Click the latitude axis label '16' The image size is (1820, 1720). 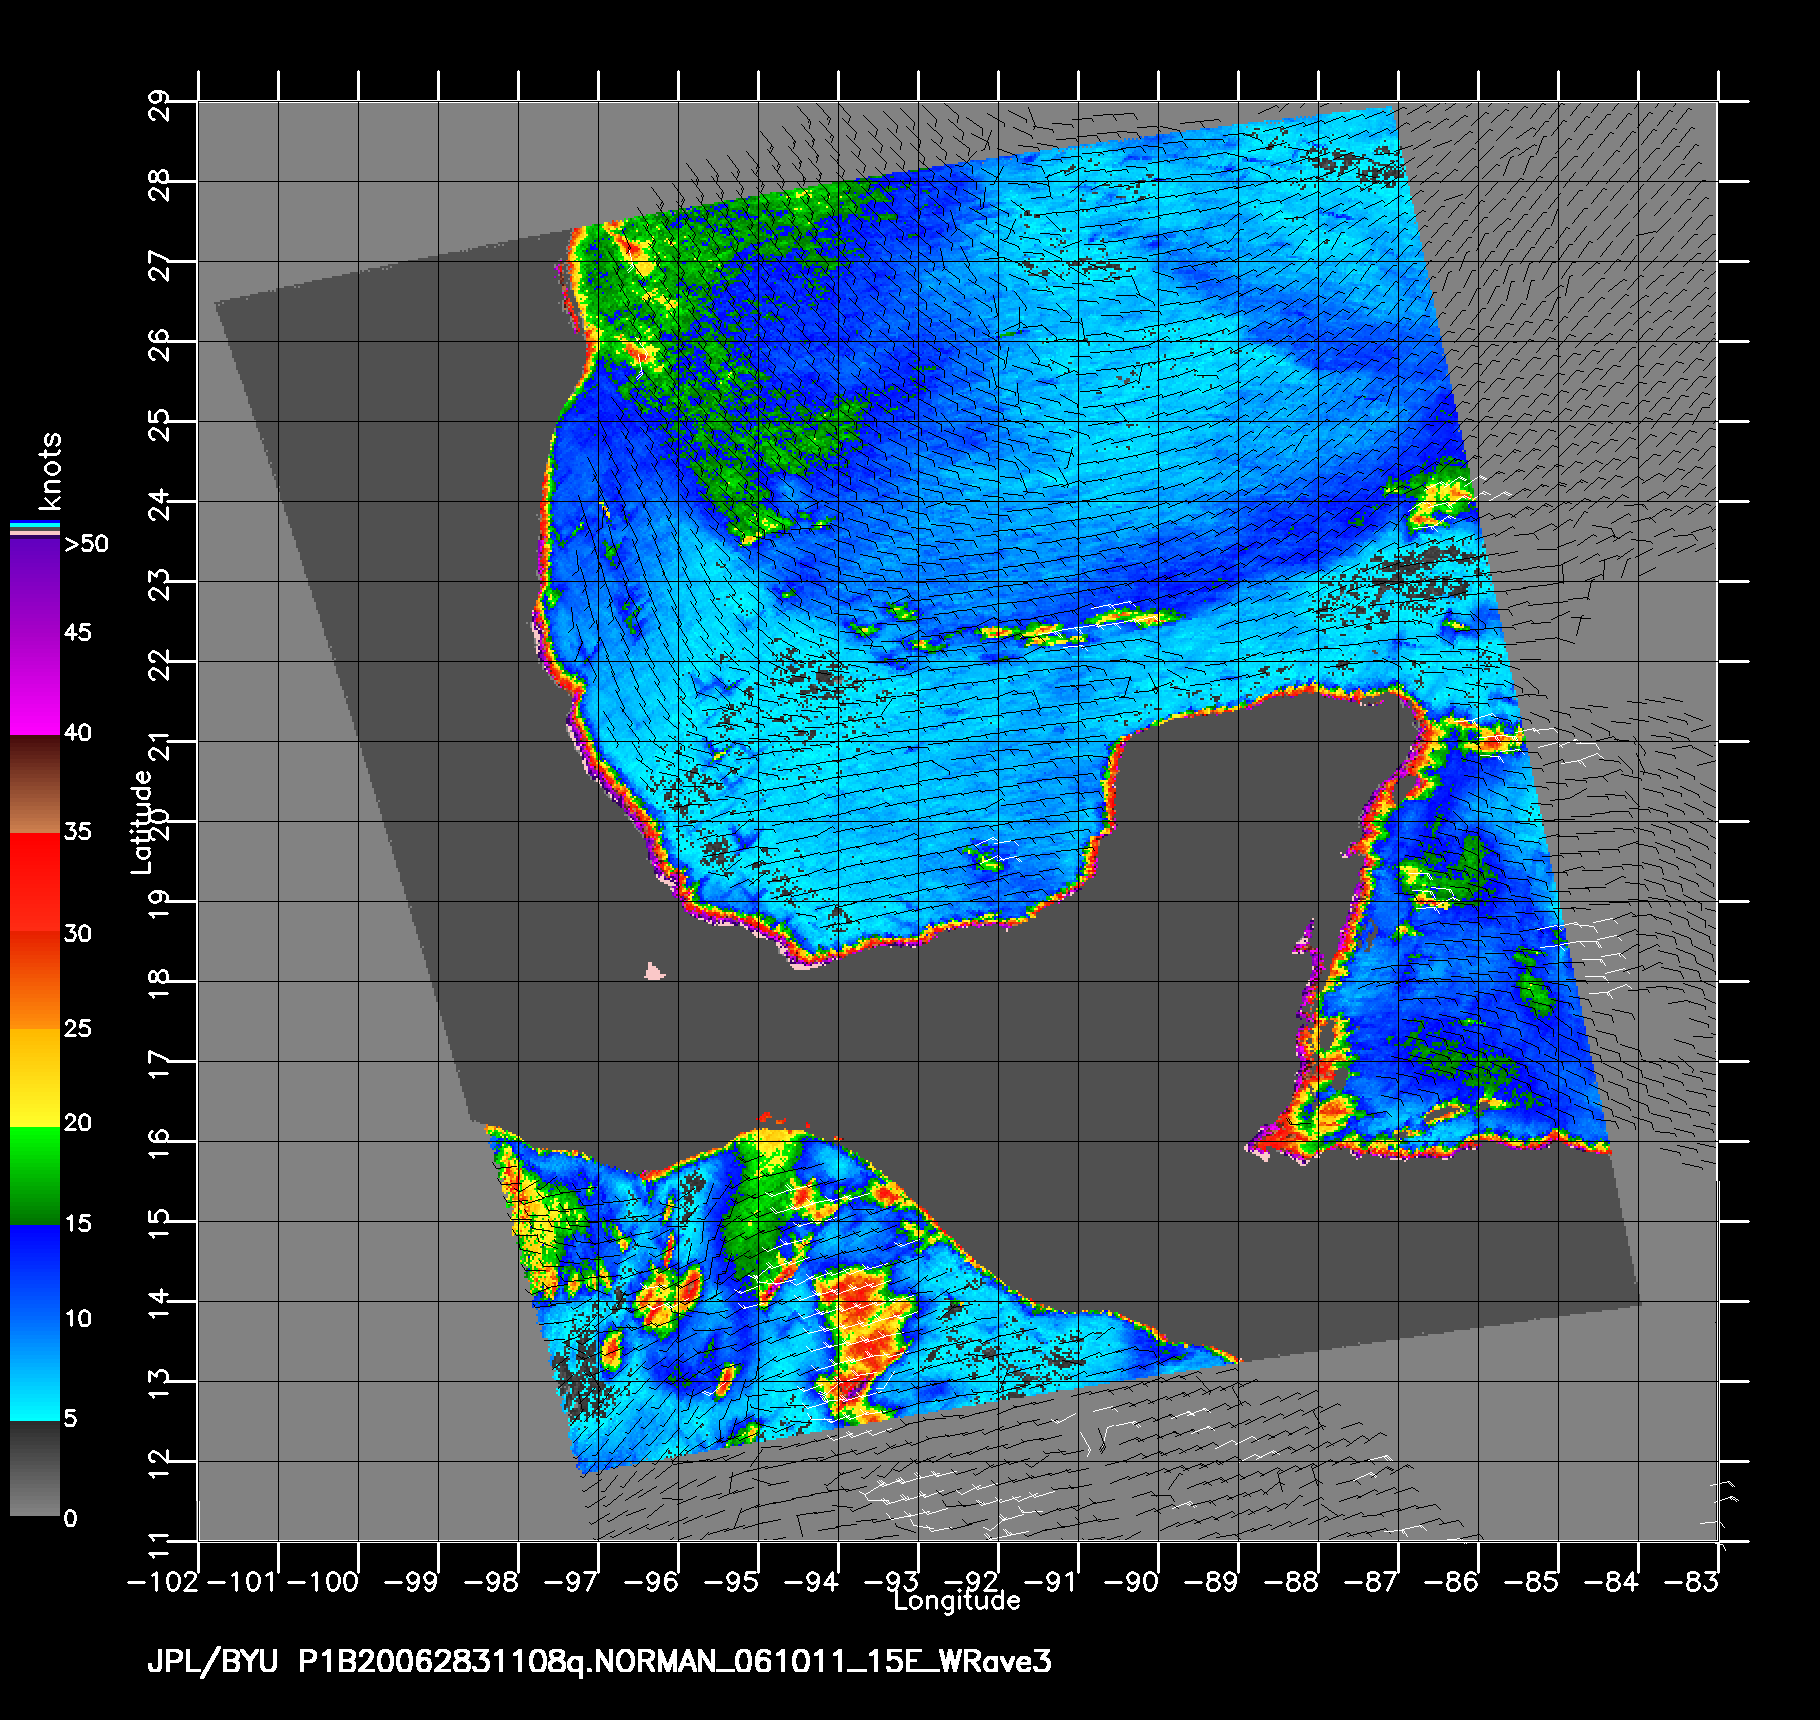coord(161,1143)
